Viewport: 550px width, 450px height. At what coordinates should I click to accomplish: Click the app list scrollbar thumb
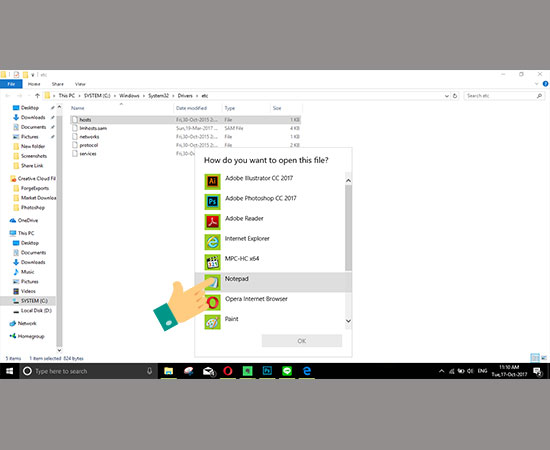pos(348,228)
